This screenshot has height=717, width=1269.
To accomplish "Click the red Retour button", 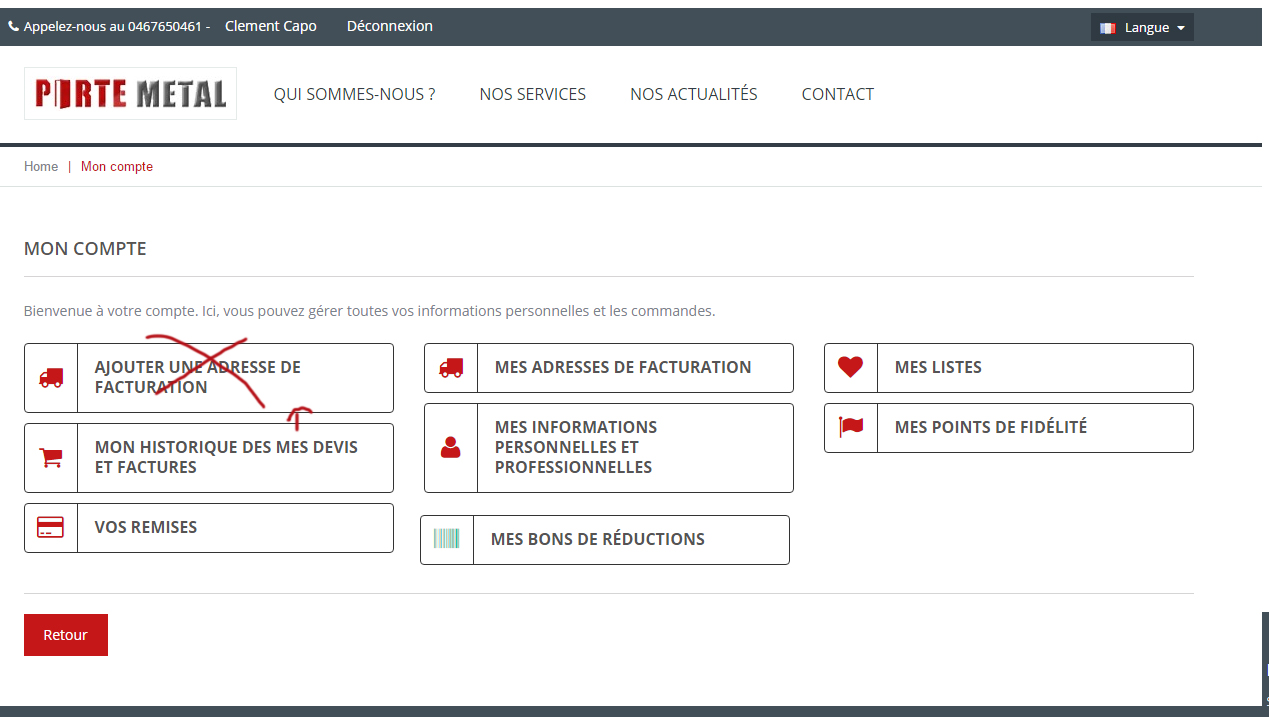I will click(x=66, y=635).
